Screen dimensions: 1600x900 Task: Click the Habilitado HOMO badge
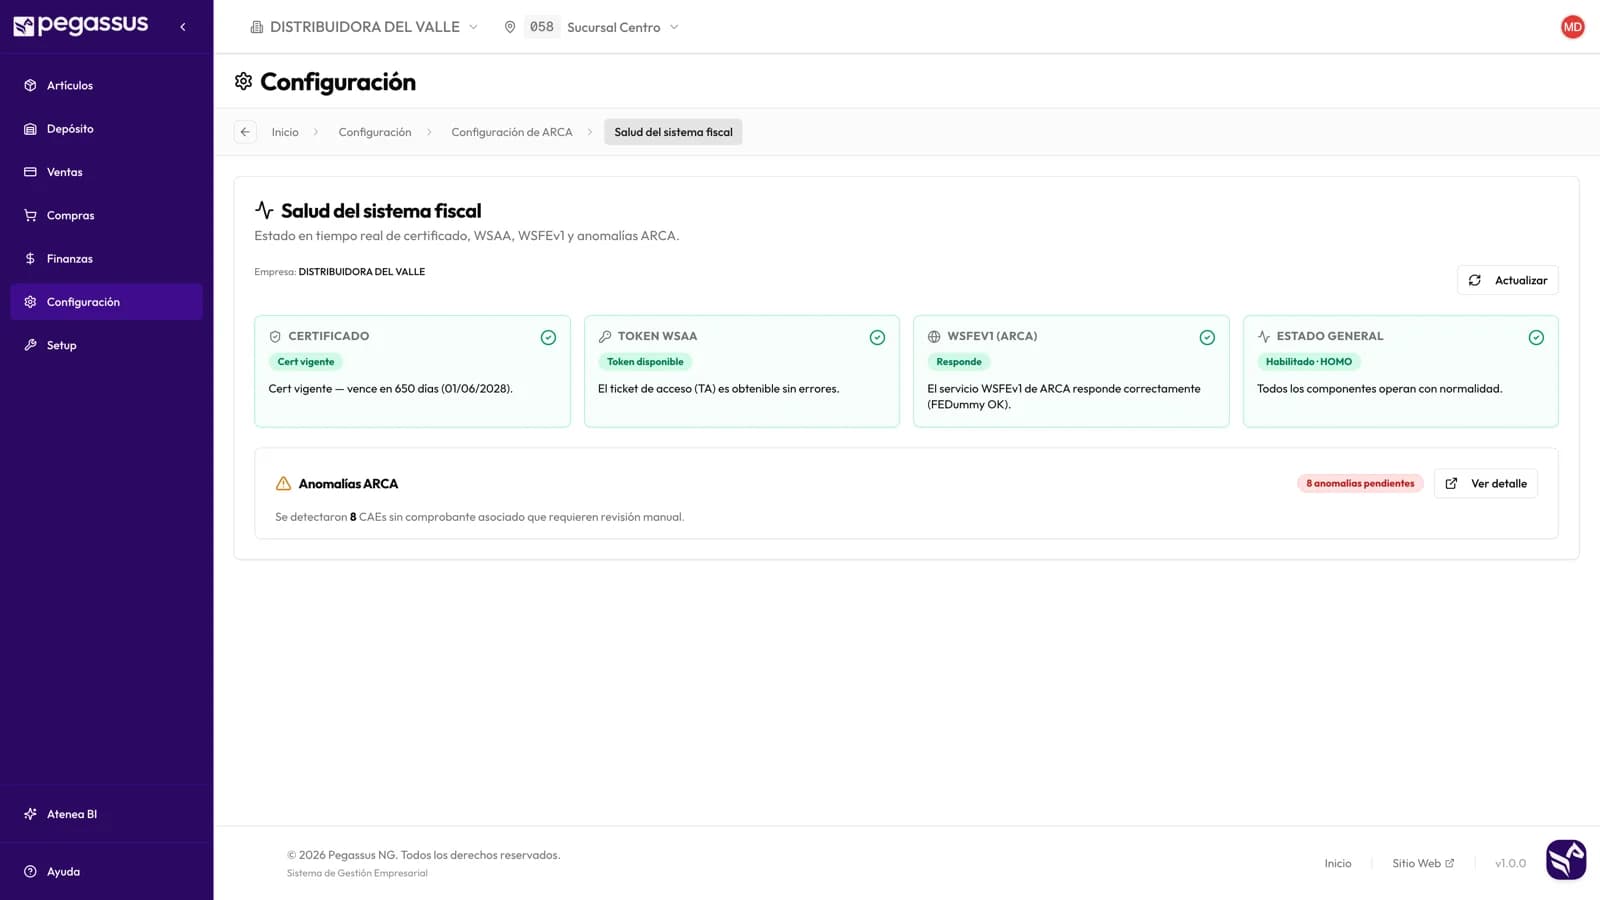tap(1309, 362)
